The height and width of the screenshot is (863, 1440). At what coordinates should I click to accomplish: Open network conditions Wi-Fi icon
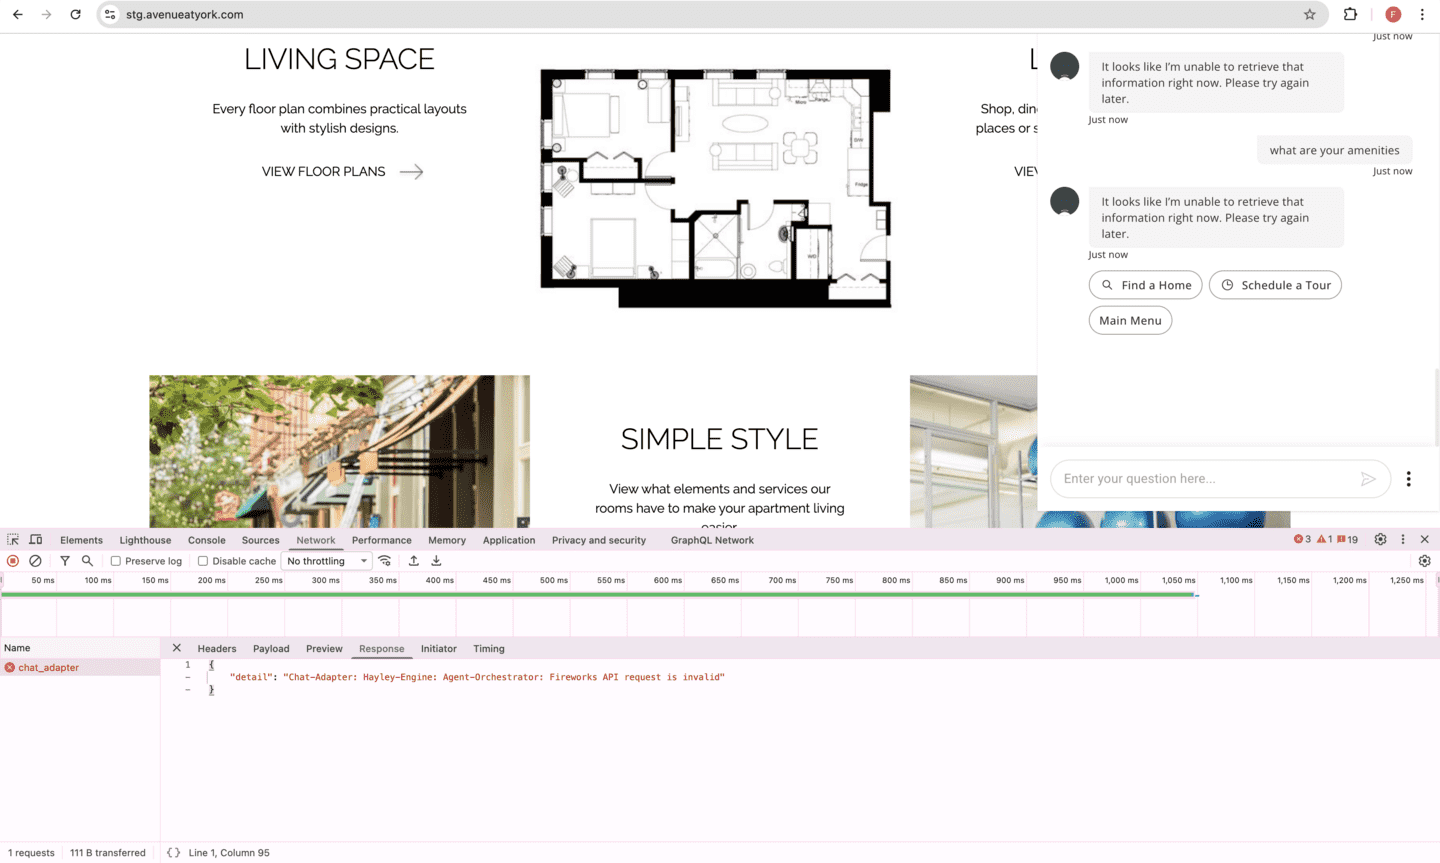pyautogui.click(x=385, y=561)
